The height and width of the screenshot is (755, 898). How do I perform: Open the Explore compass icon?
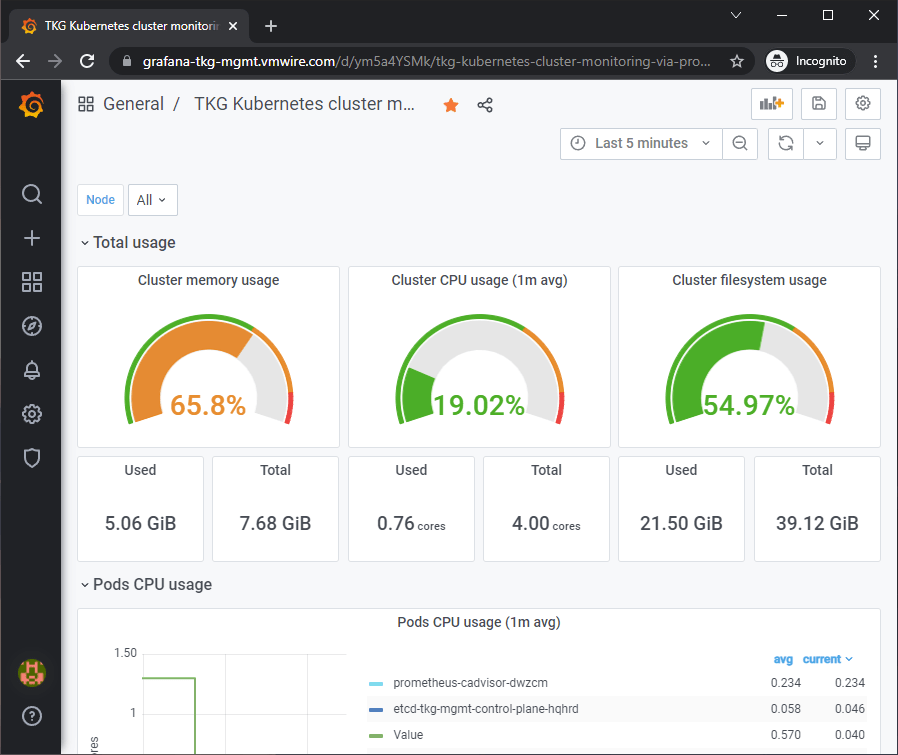pos(31,326)
